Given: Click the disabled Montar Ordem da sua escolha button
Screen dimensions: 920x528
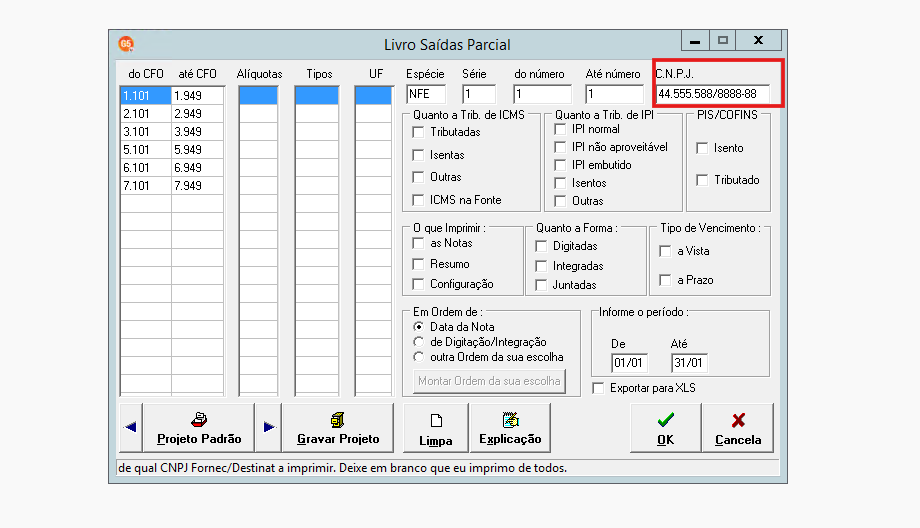Looking at the screenshot, I should (x=489, y=381).
